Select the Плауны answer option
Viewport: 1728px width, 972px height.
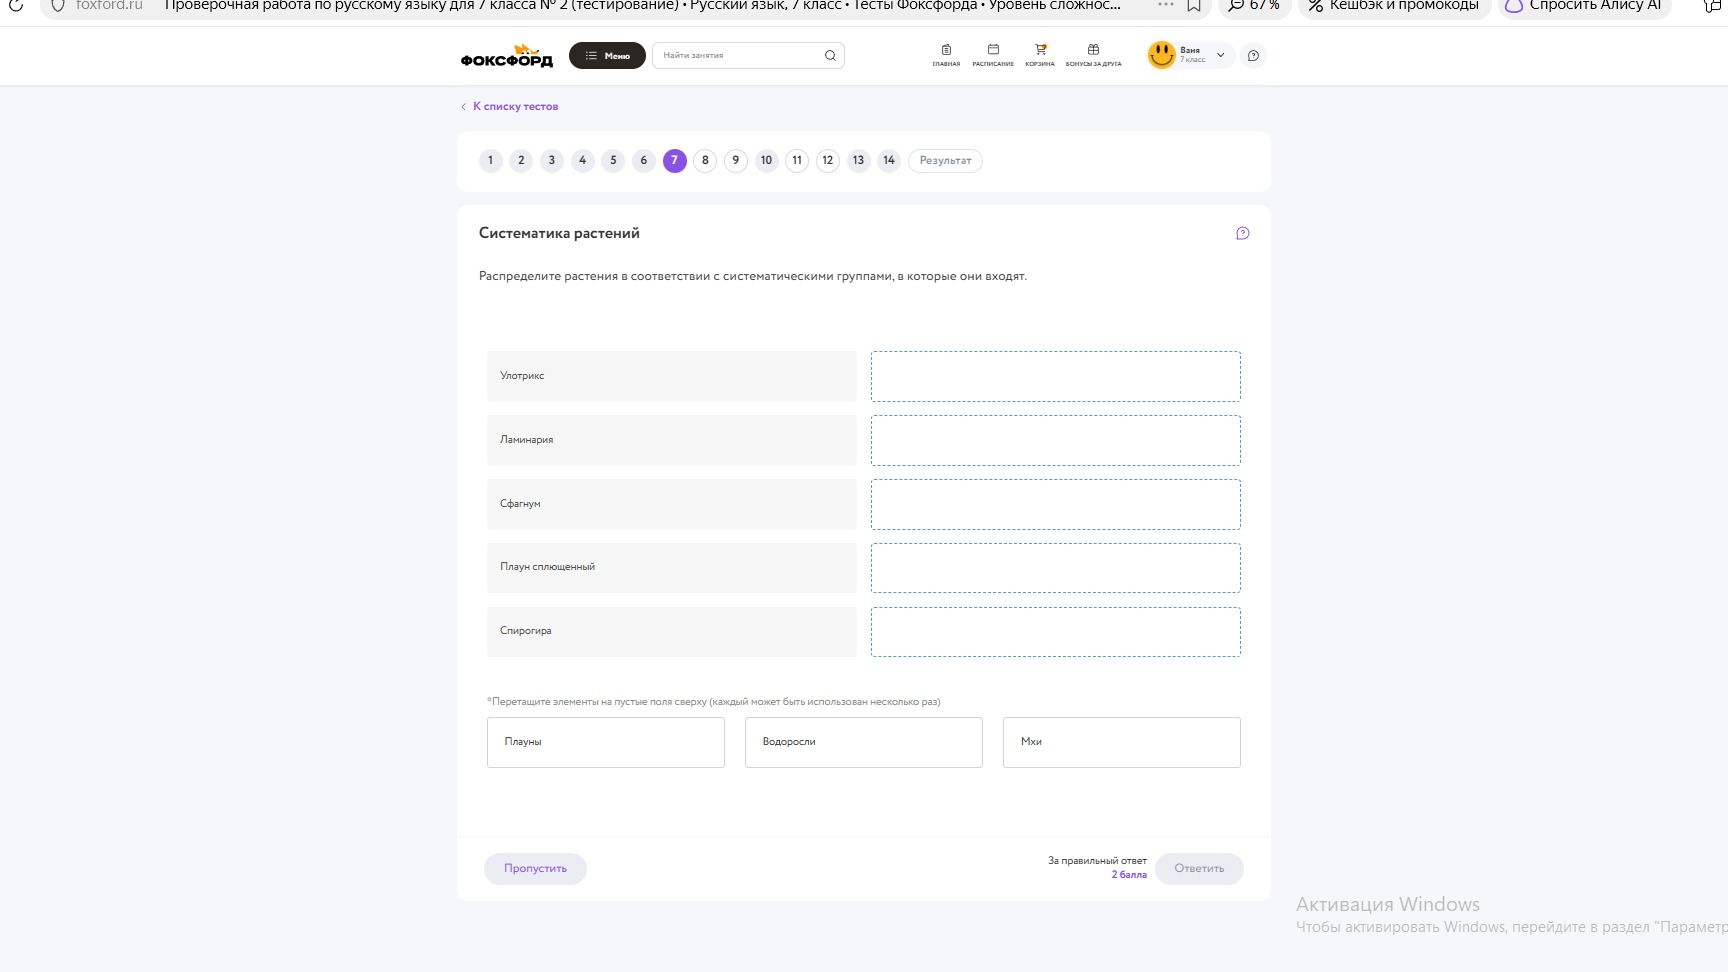pyautogui.click(x=606, y=742)
